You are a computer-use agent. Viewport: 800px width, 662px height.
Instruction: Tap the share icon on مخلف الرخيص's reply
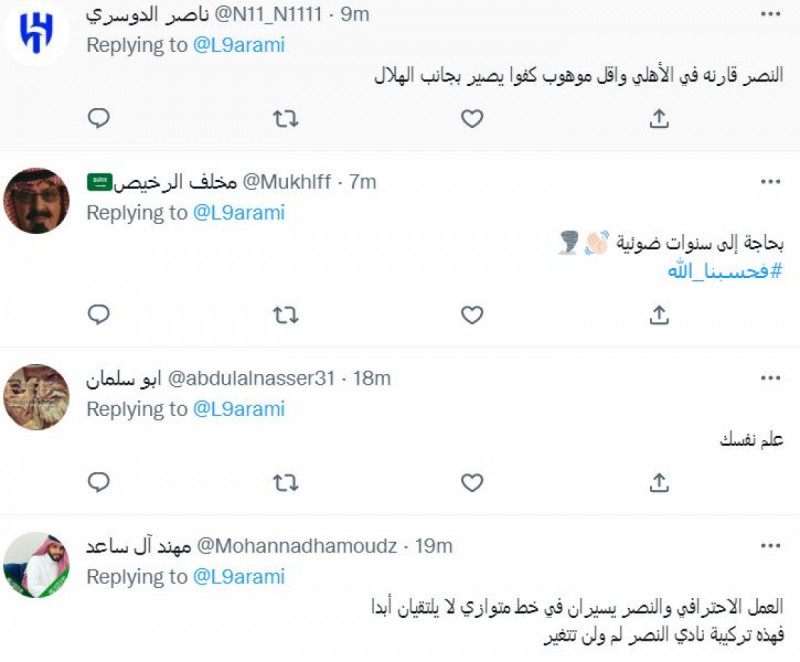[x=657, y=315]
